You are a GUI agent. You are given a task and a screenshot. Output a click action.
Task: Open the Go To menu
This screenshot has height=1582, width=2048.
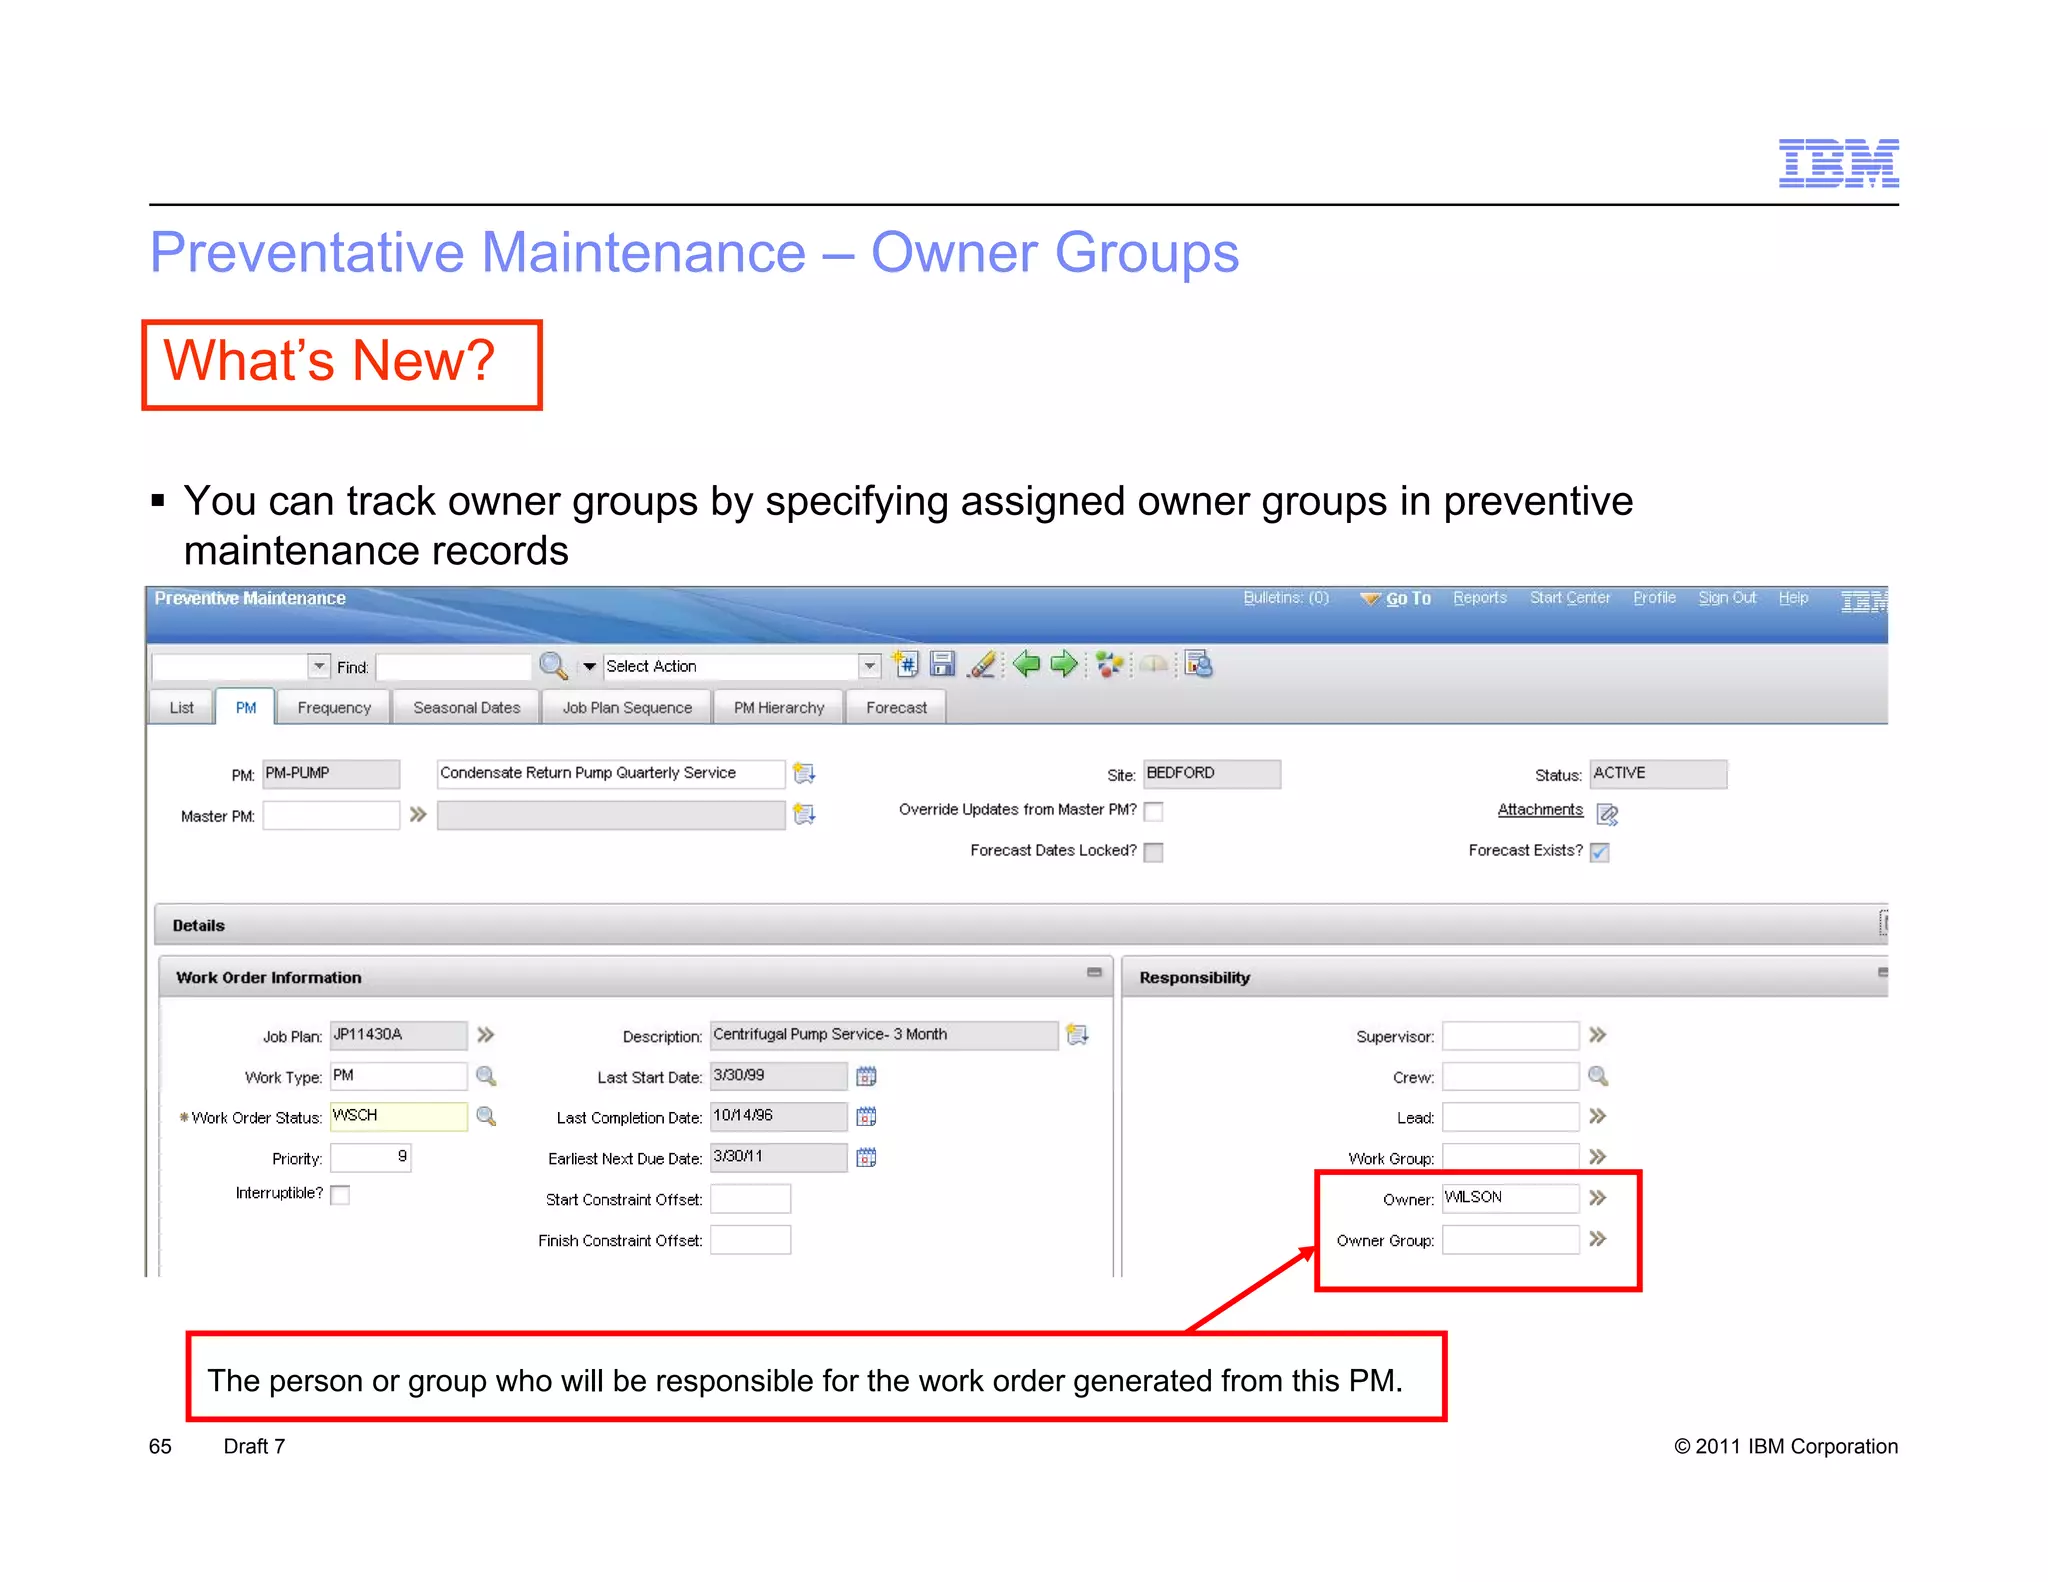[1396, 598]
